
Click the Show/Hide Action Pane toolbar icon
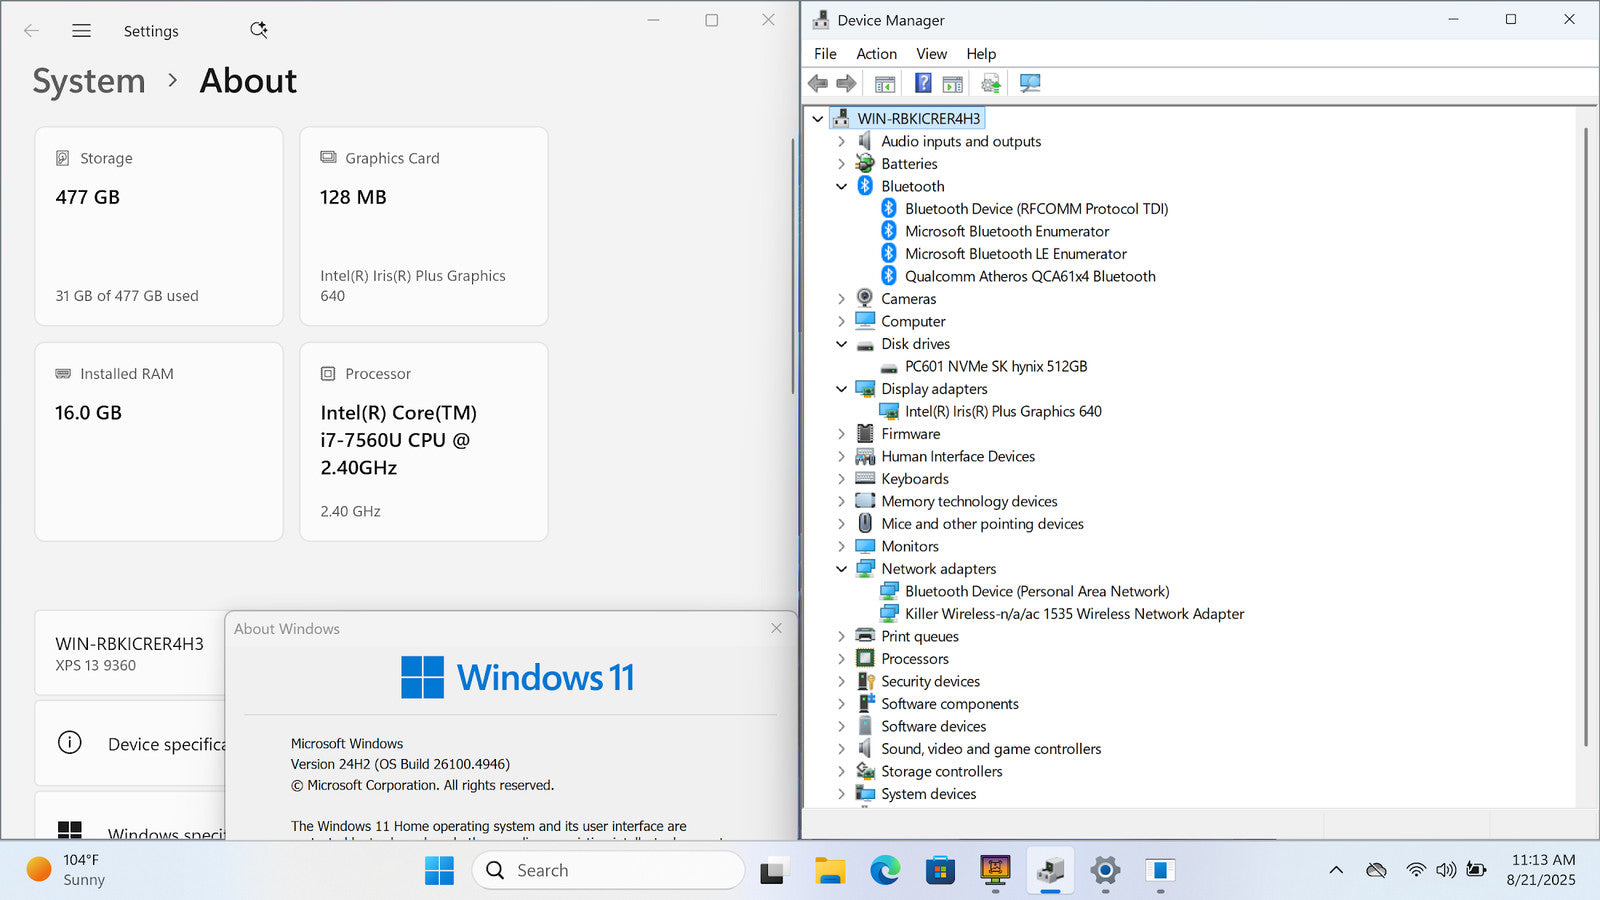click(953, 83)
